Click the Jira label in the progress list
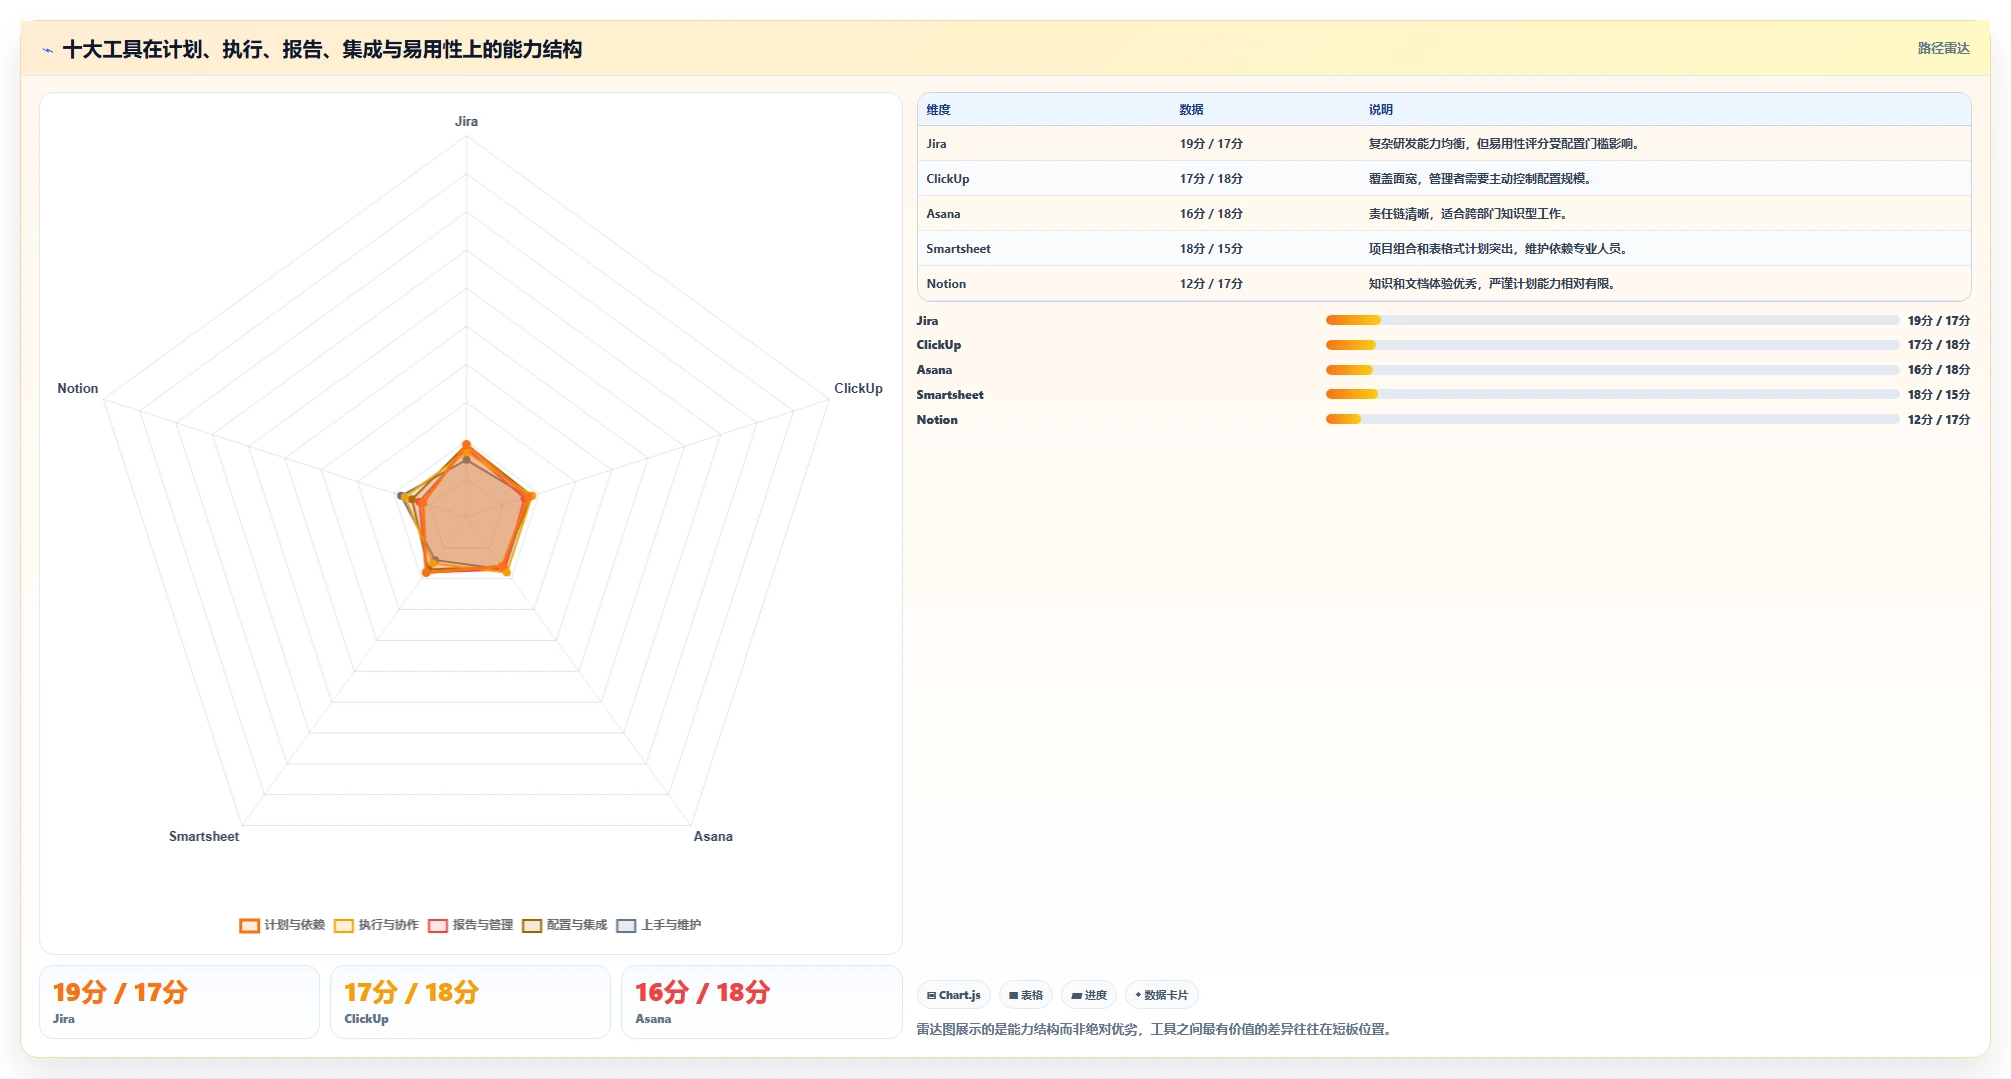The image size is (2011, 1079). point(927,320)
